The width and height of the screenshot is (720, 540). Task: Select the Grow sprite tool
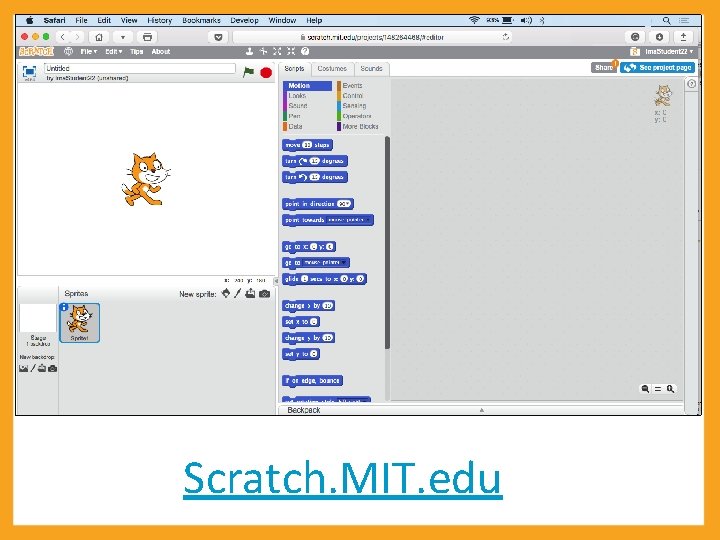click(x=277, y=51)
